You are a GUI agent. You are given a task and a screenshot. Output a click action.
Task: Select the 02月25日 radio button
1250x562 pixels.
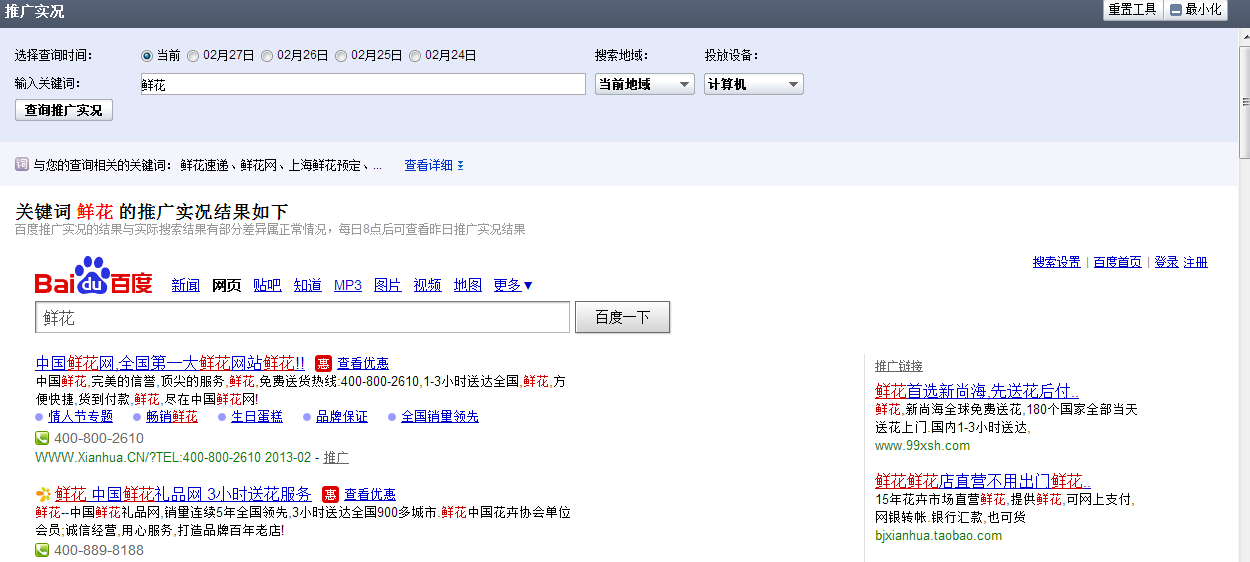tap(341, 56)
